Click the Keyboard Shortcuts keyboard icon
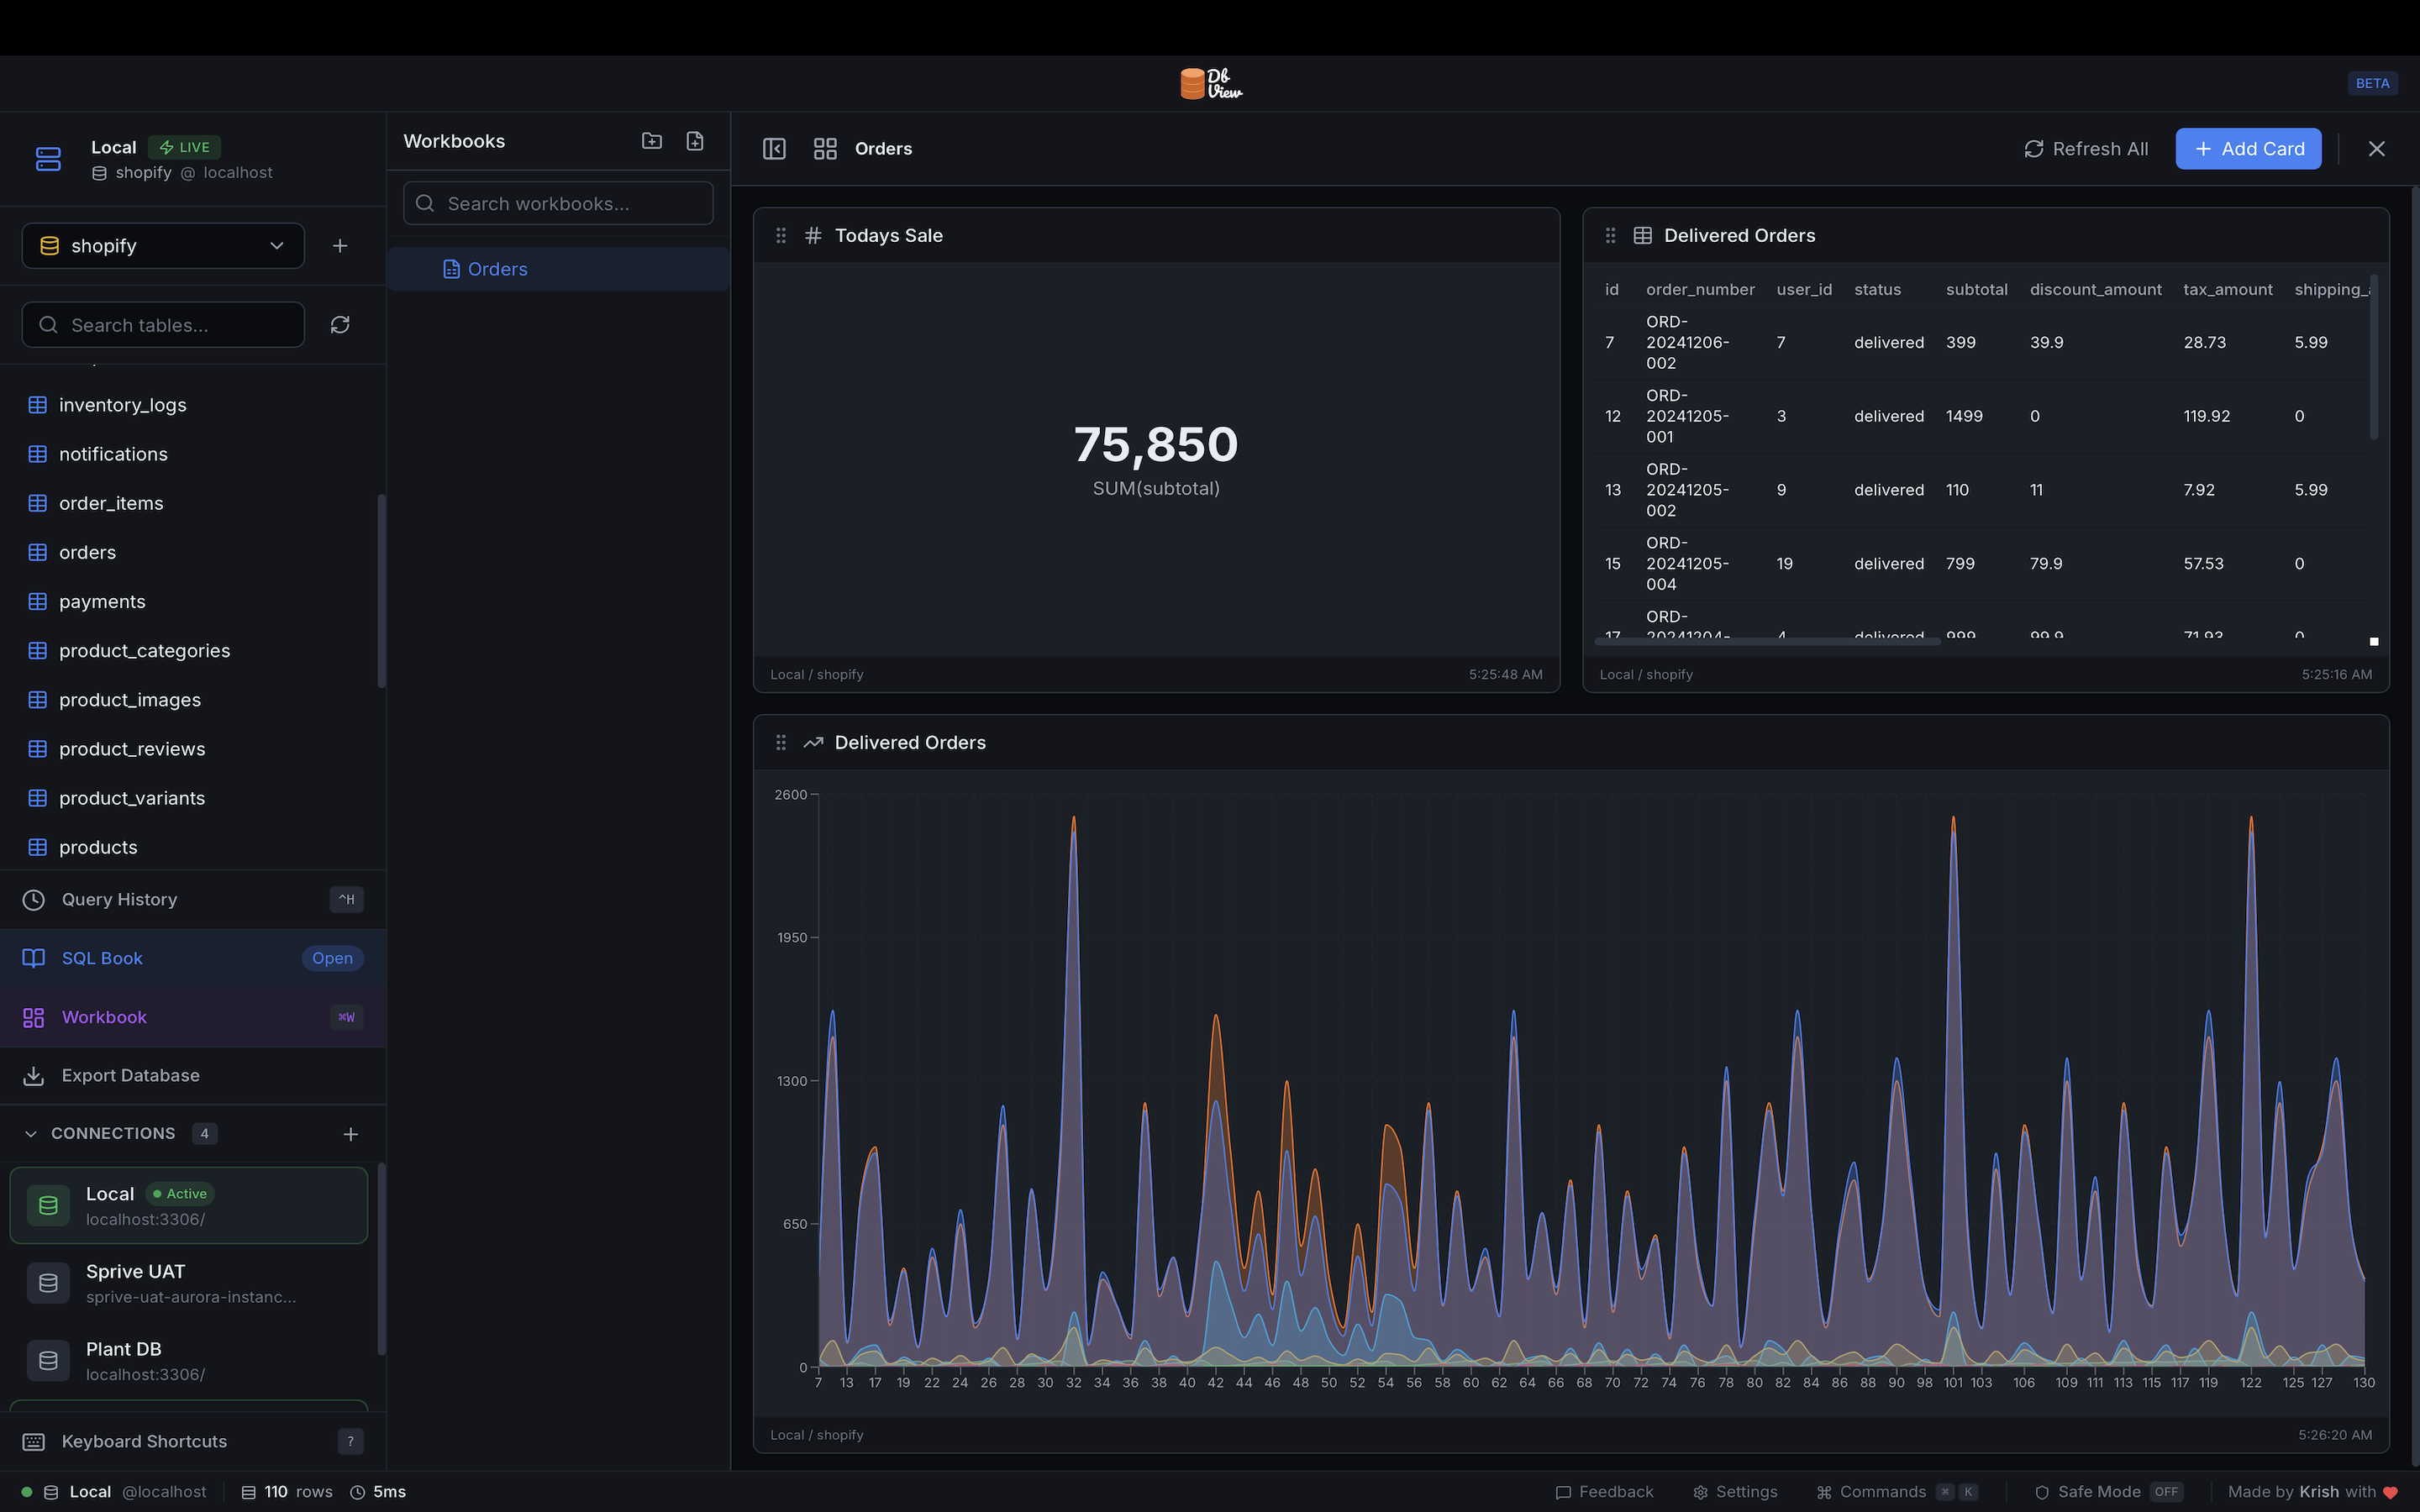The image size is (2420, 1512). (34, 1441)
